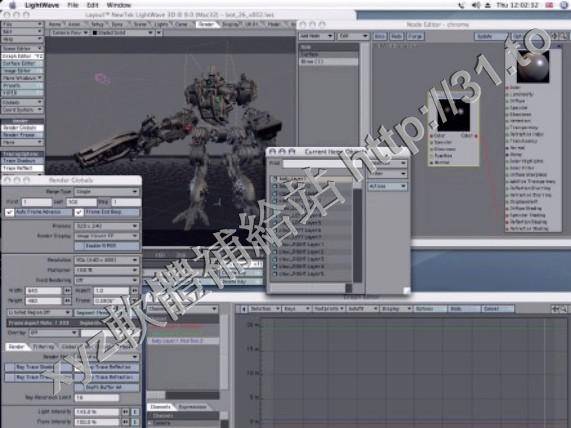Open the Overlay dropdown in Render Globals
571x428 pixels.
coord(54,333)
